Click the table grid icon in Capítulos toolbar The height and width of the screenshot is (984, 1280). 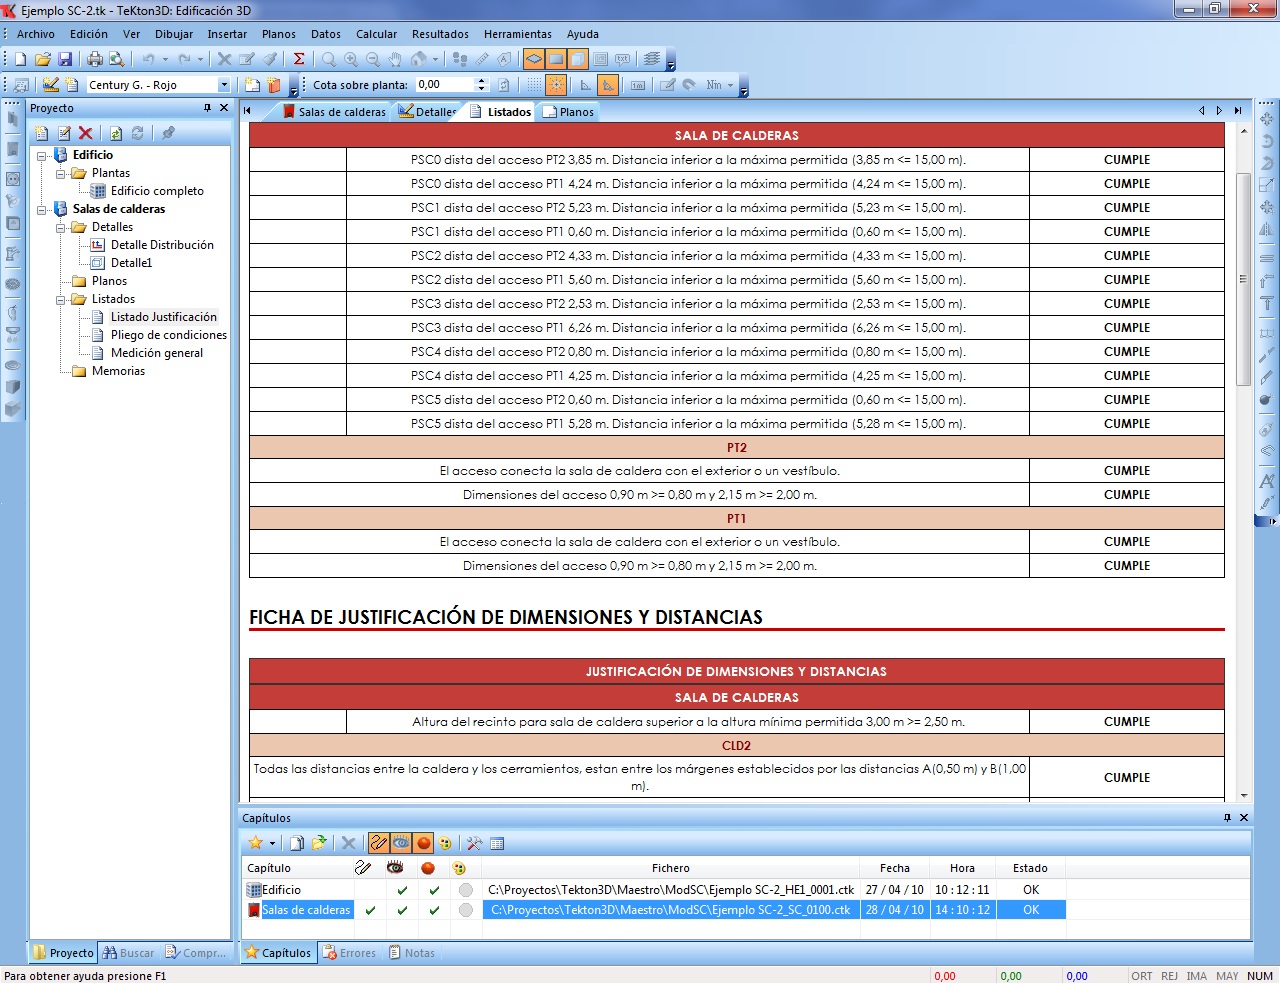click(x=497, y=843)
